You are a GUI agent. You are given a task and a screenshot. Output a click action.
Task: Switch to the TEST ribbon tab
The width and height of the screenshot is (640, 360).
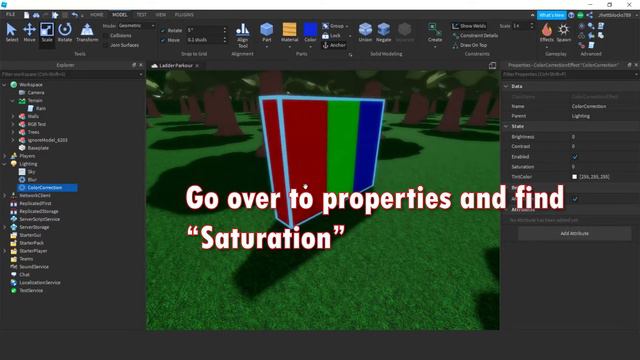click(142, 15)
